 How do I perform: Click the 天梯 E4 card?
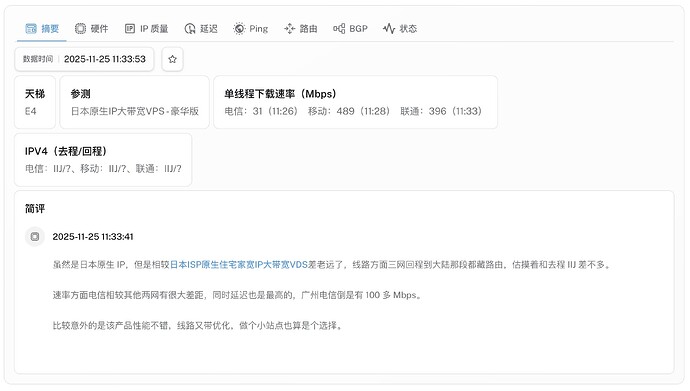[x=35, y=102]
